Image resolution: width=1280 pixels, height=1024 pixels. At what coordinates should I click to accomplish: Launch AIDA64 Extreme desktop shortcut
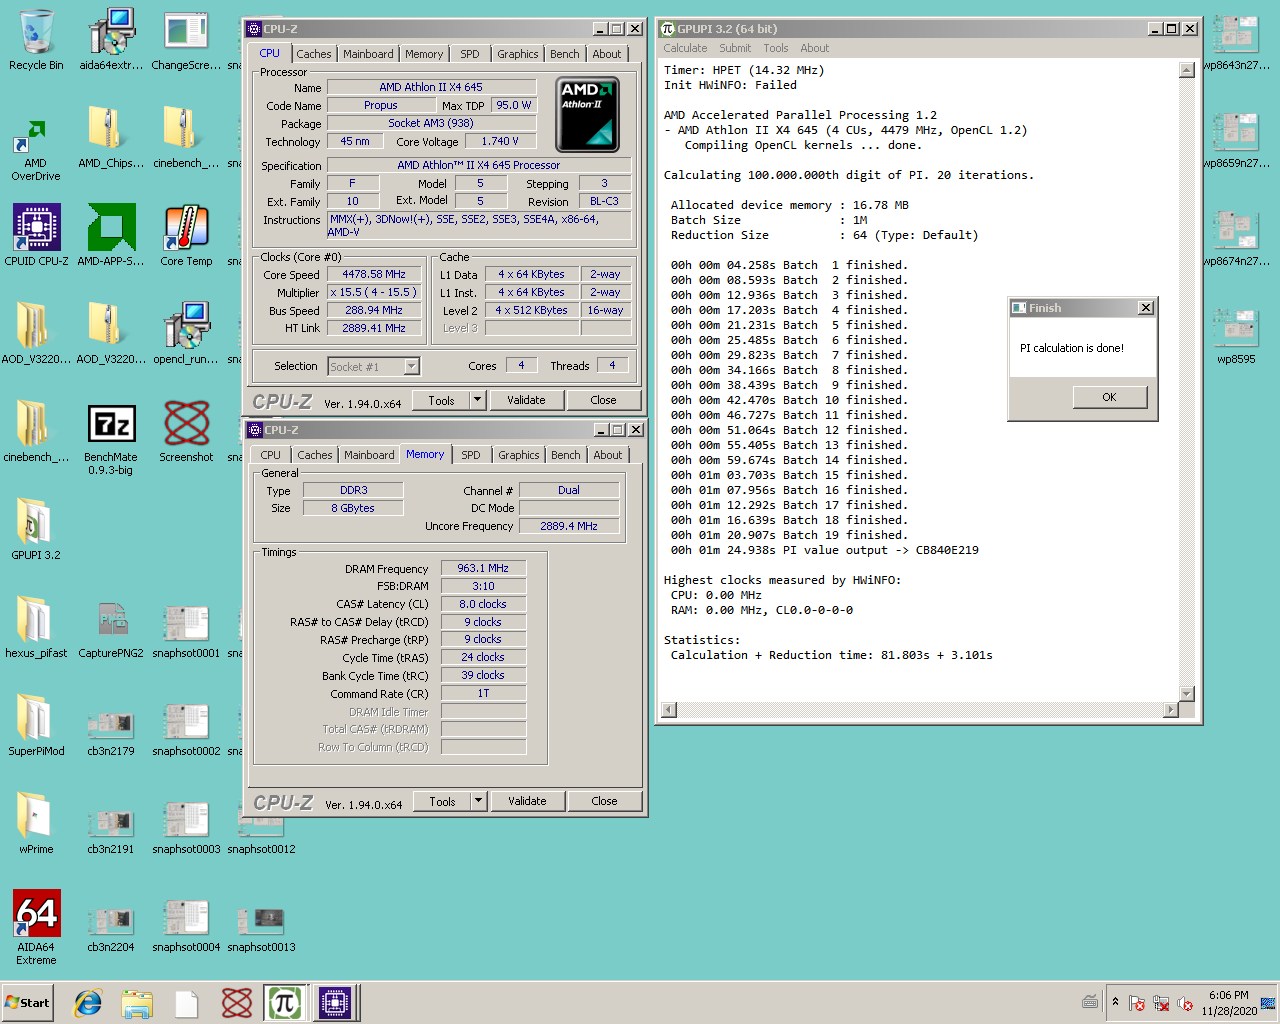click(x=36, y=927)
